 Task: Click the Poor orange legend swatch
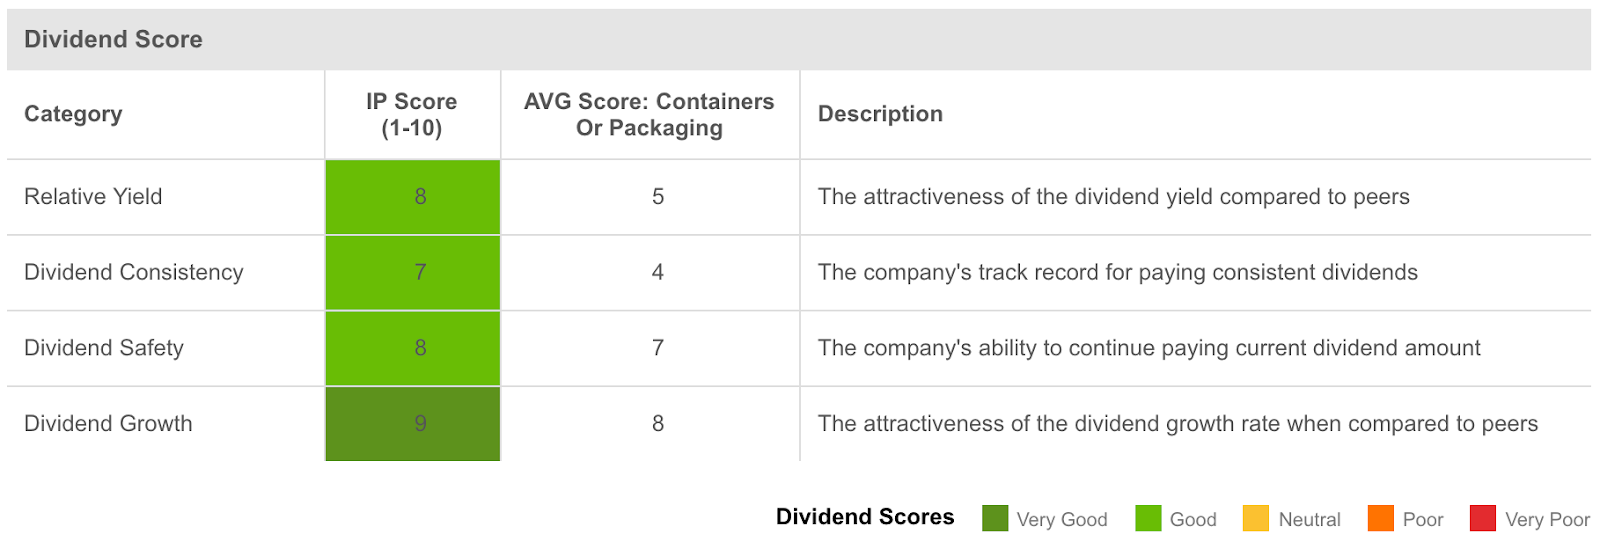click(1380, 518)
